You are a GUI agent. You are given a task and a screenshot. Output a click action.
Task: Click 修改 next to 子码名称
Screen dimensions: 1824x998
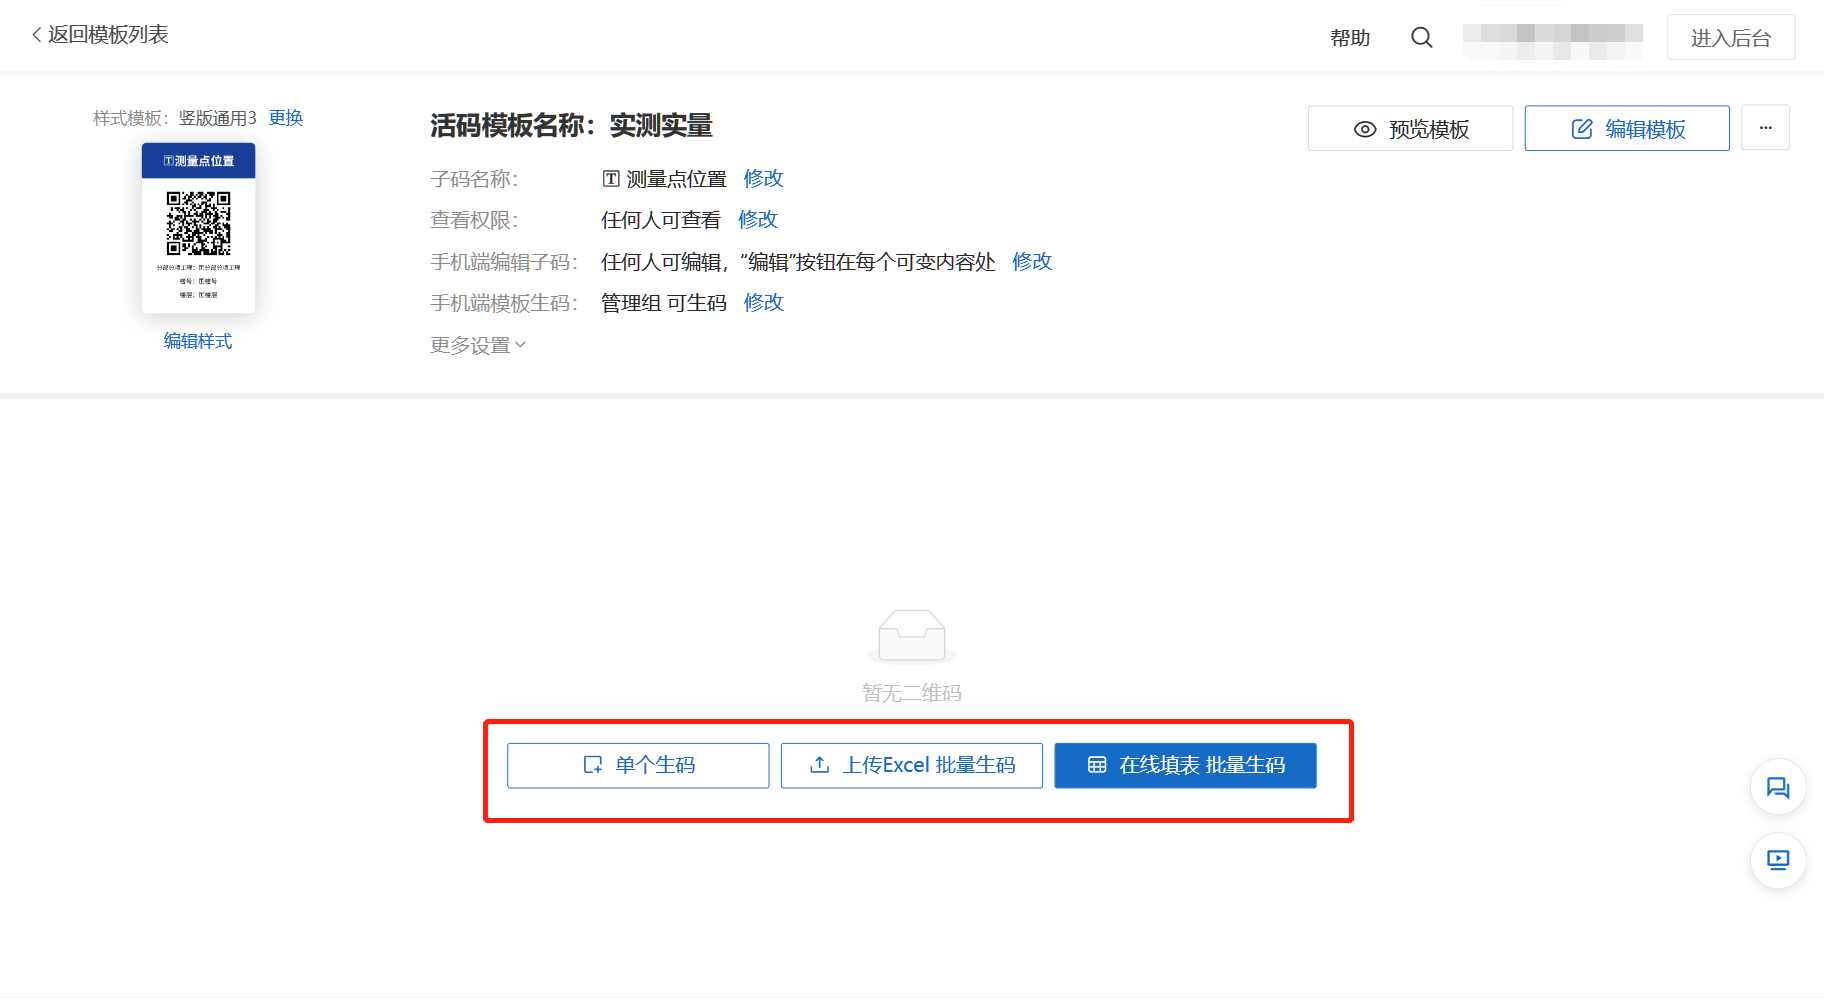tap(763, 179)
